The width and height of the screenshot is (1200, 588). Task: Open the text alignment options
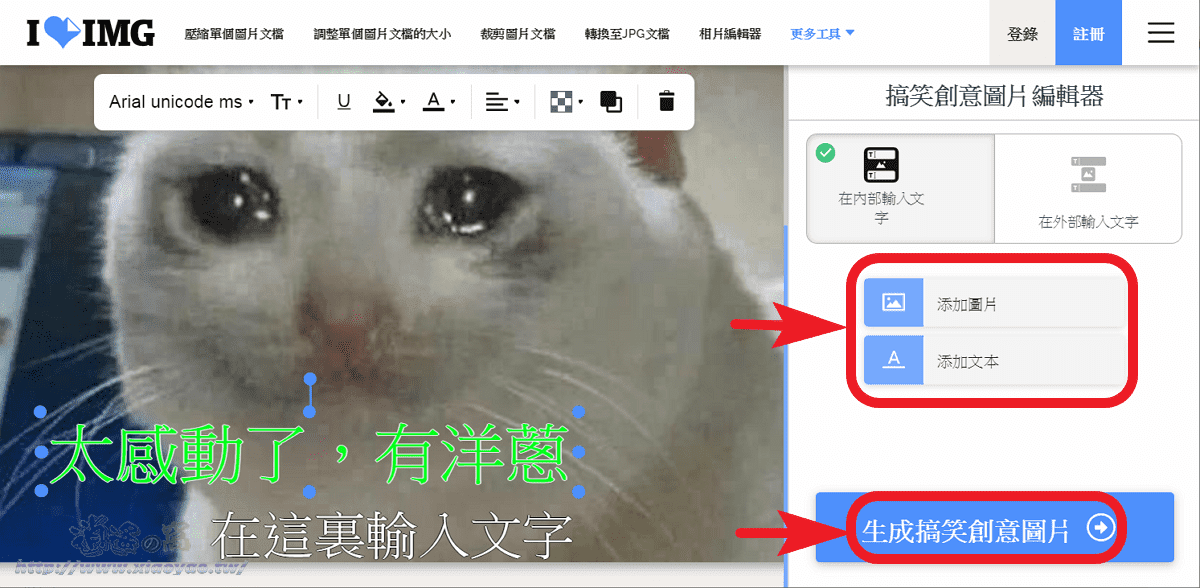[x=502, y=102]
